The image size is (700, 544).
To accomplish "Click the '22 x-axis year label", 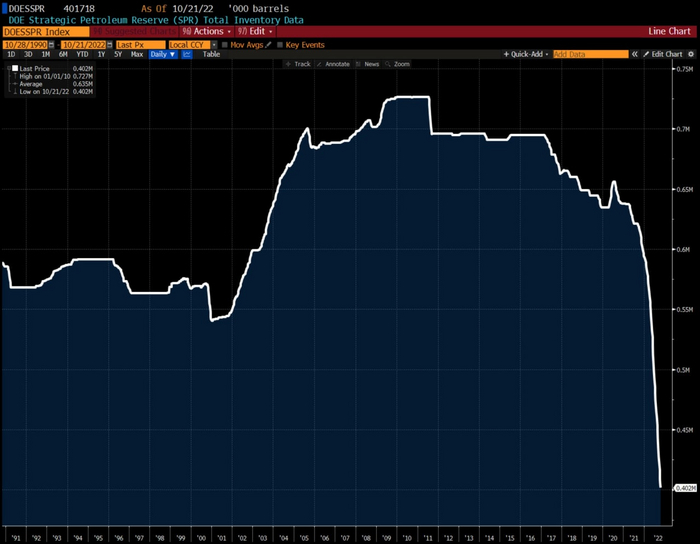I will [658, 538].
